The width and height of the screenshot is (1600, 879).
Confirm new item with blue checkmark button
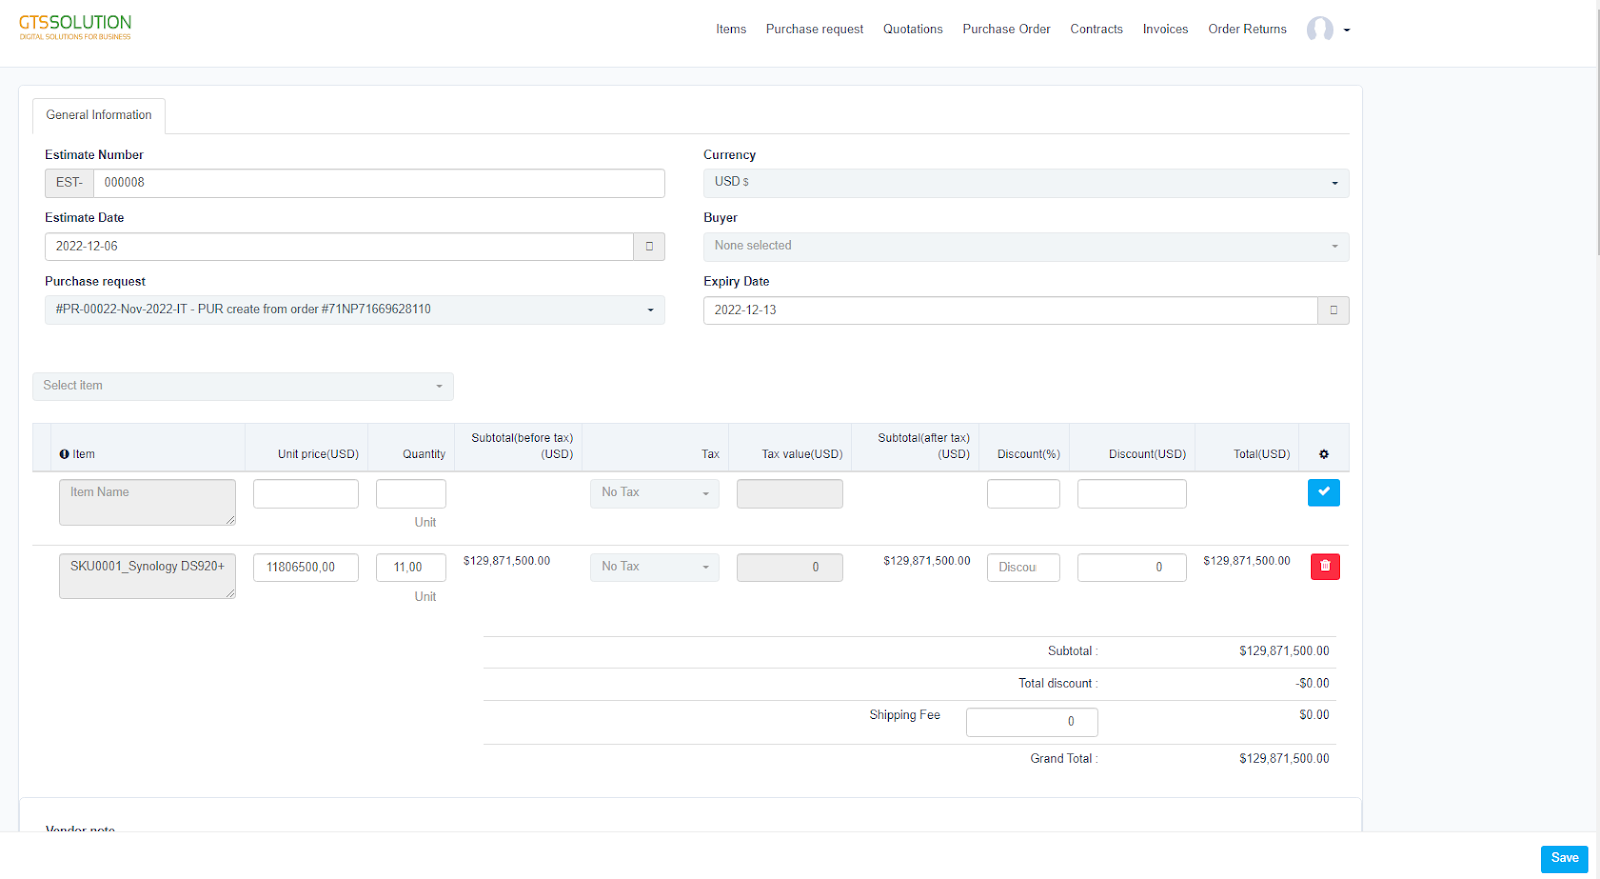coord(1323,492)
